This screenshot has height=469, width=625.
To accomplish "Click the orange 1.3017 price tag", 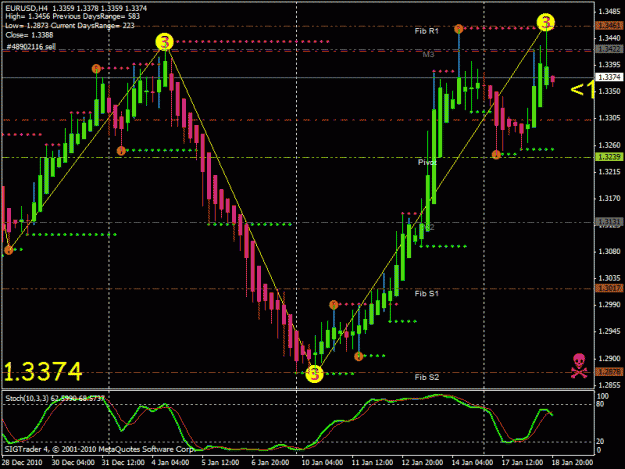I will [x=609, y=288].
